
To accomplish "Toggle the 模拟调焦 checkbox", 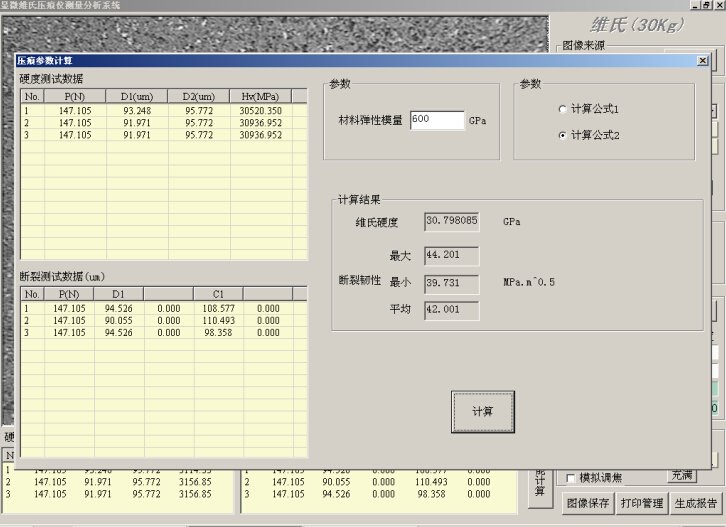I will pyautogui.click(x=572, y=478).
